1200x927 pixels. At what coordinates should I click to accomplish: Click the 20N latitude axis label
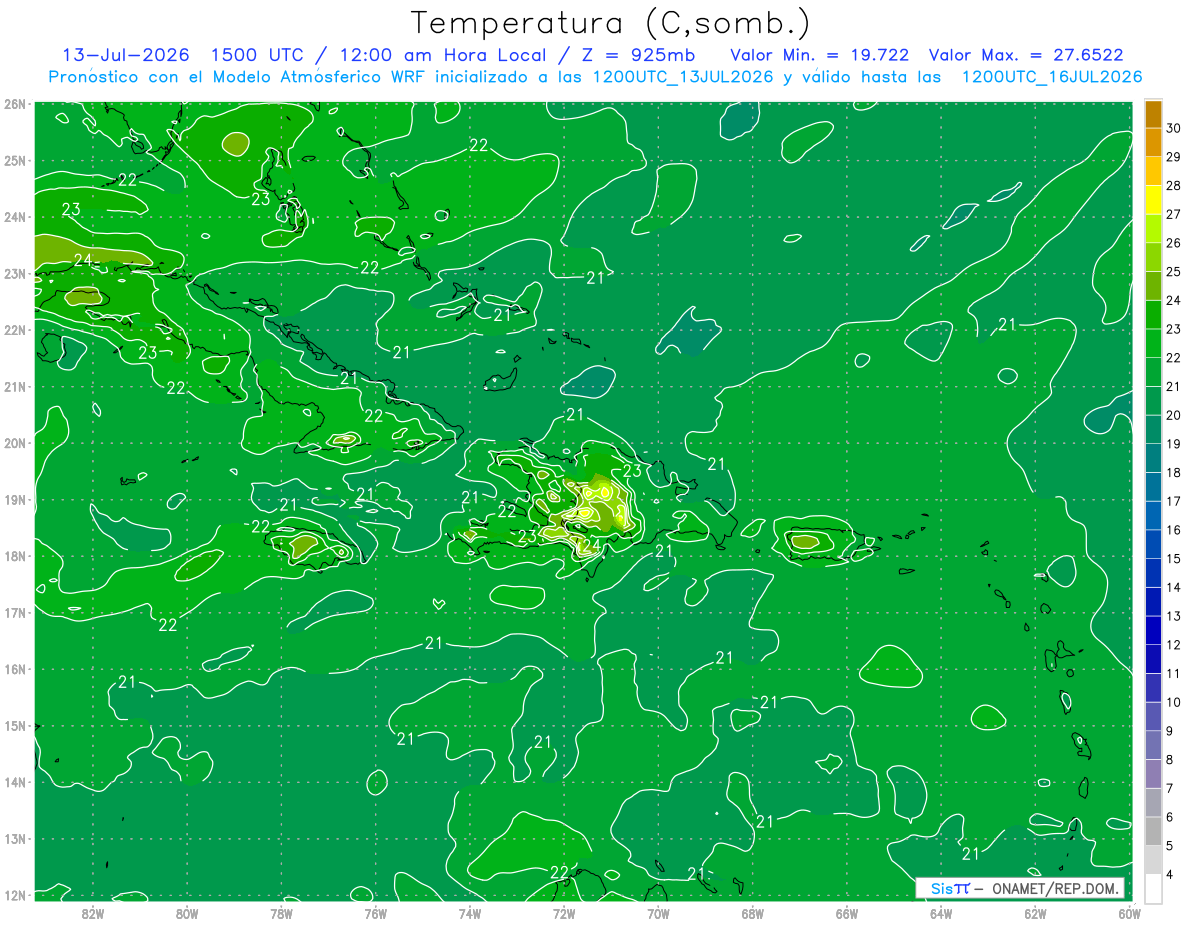(14, 443)
